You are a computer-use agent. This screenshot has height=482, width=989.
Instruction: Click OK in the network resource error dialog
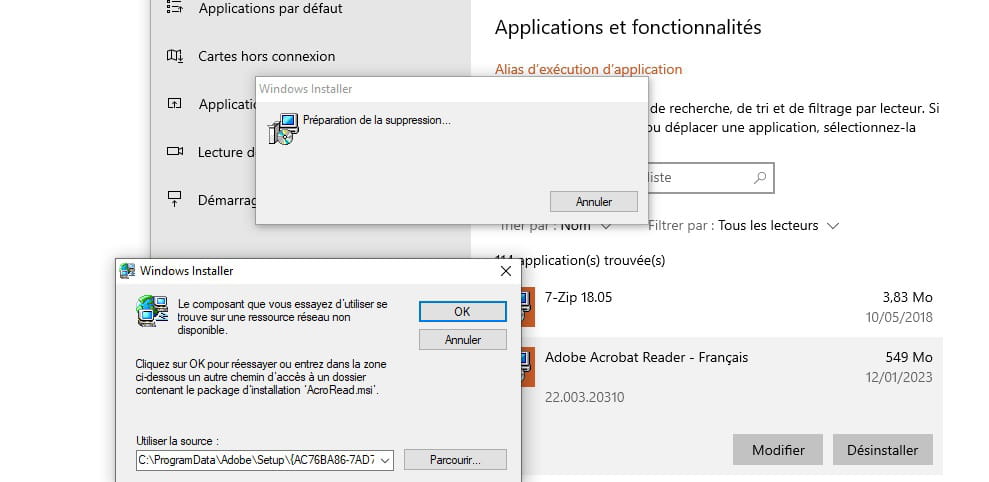tap(462, 312)
